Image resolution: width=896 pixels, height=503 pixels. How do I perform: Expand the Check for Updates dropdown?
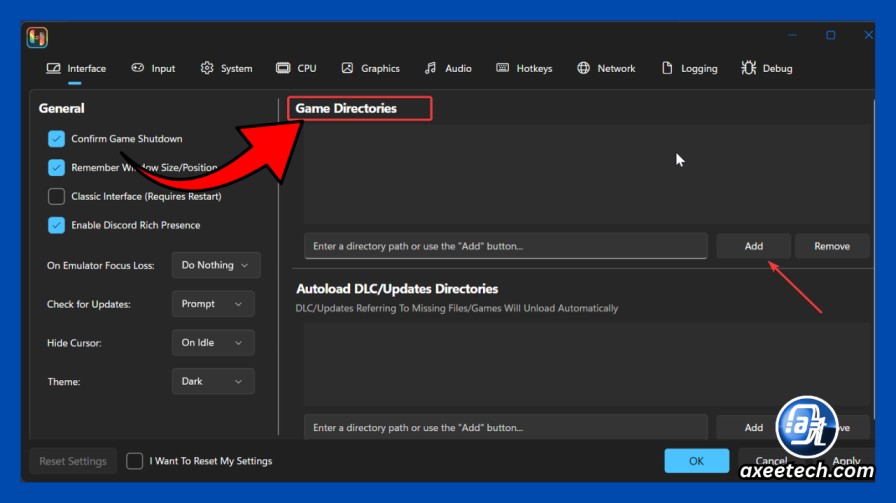[x=213, y=304]
